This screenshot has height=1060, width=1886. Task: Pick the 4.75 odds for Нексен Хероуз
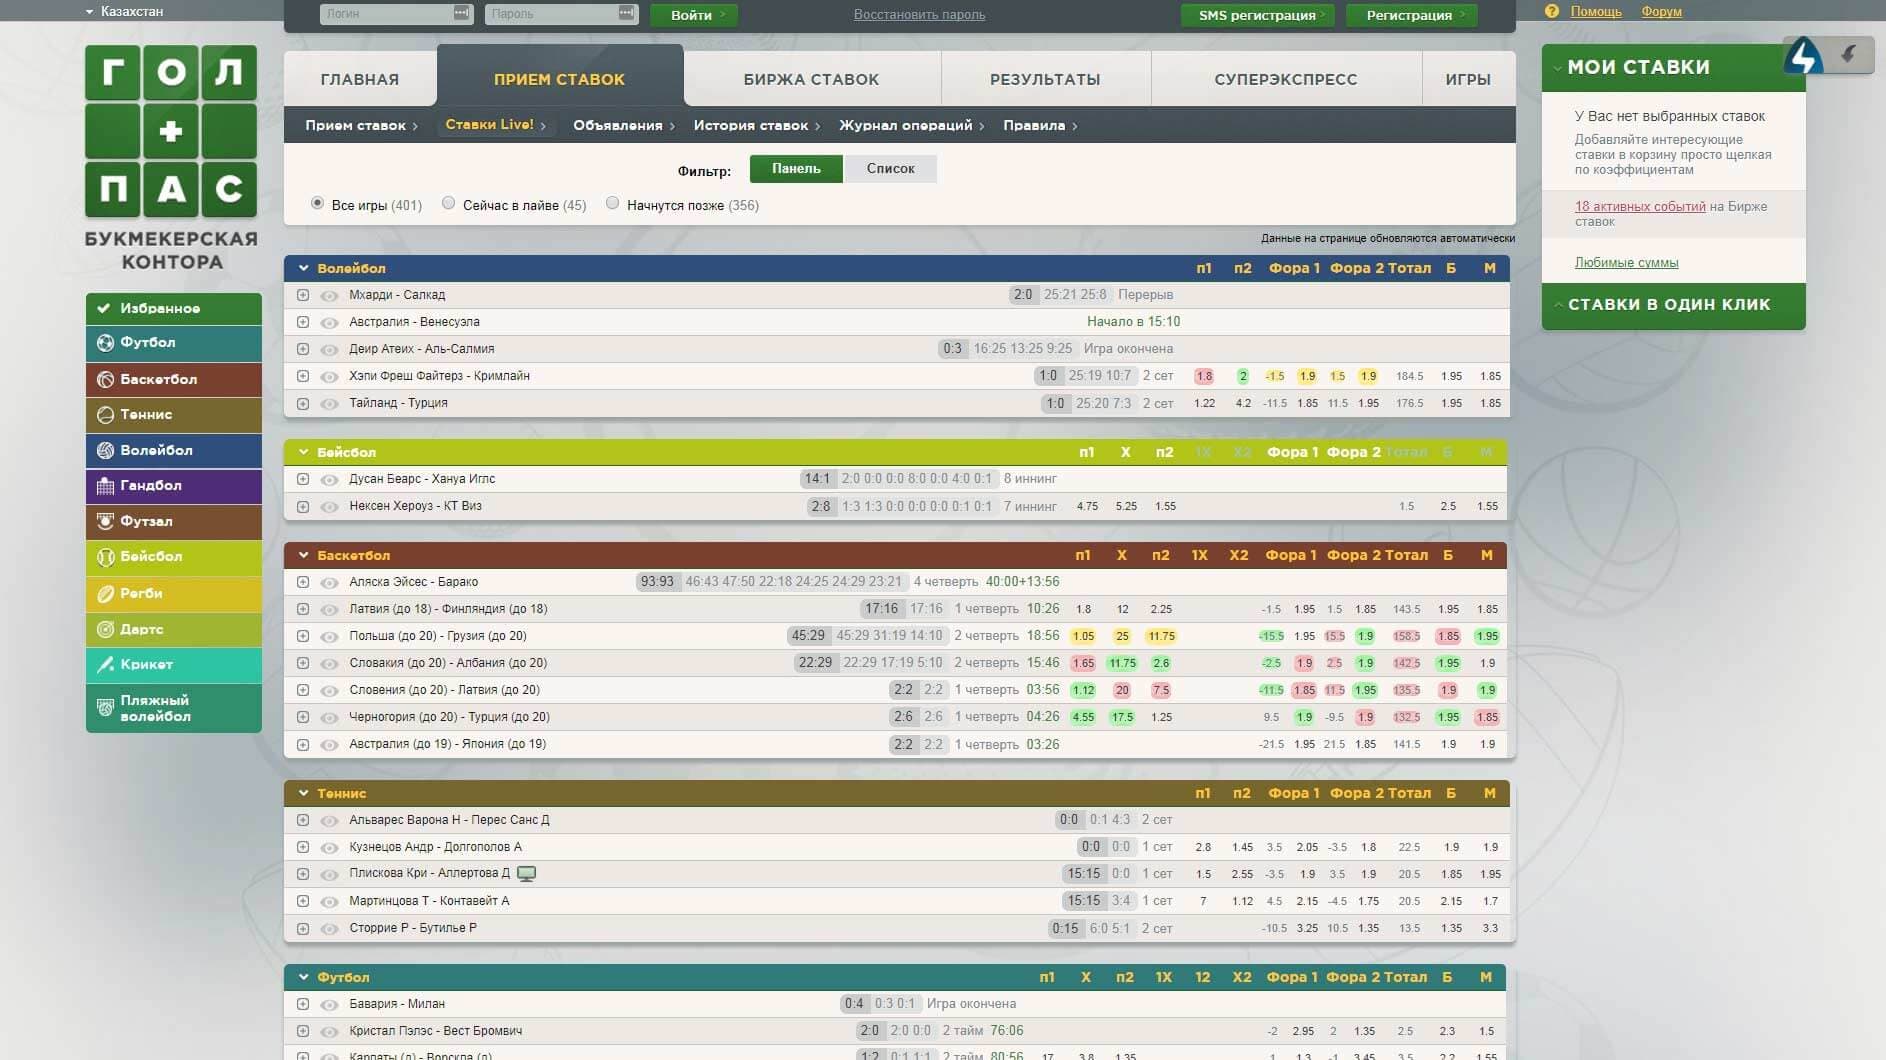pos(1087,507)
